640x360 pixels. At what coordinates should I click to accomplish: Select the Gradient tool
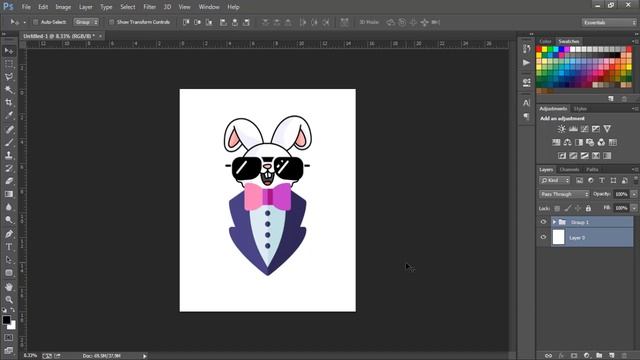9,194
